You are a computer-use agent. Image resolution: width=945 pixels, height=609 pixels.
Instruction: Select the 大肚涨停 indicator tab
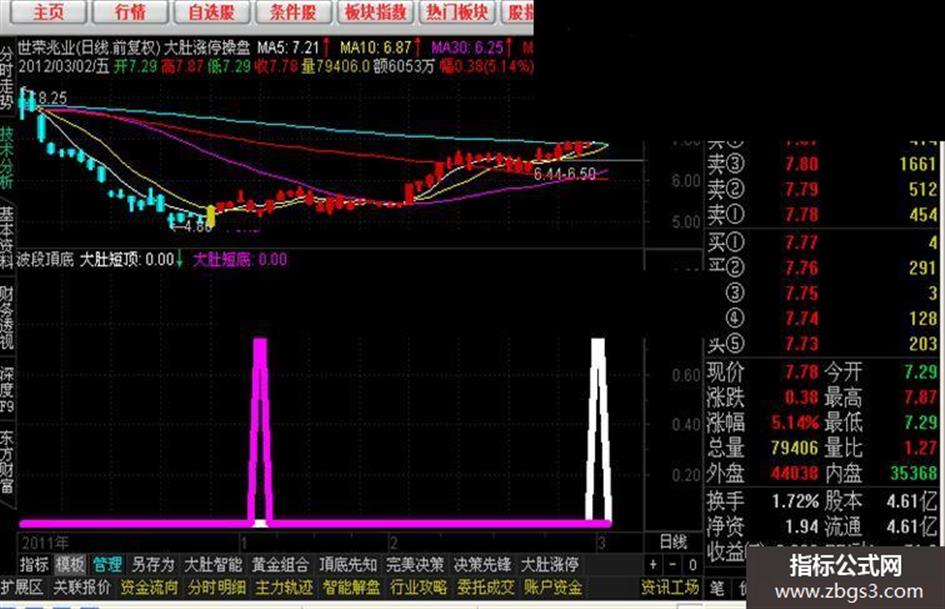tap(550, 565)
